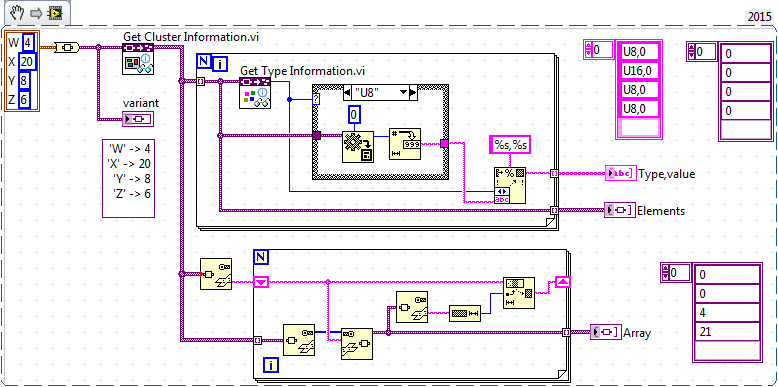
Task: Click the Get Type Information.vi node icon
Action: 255,93
